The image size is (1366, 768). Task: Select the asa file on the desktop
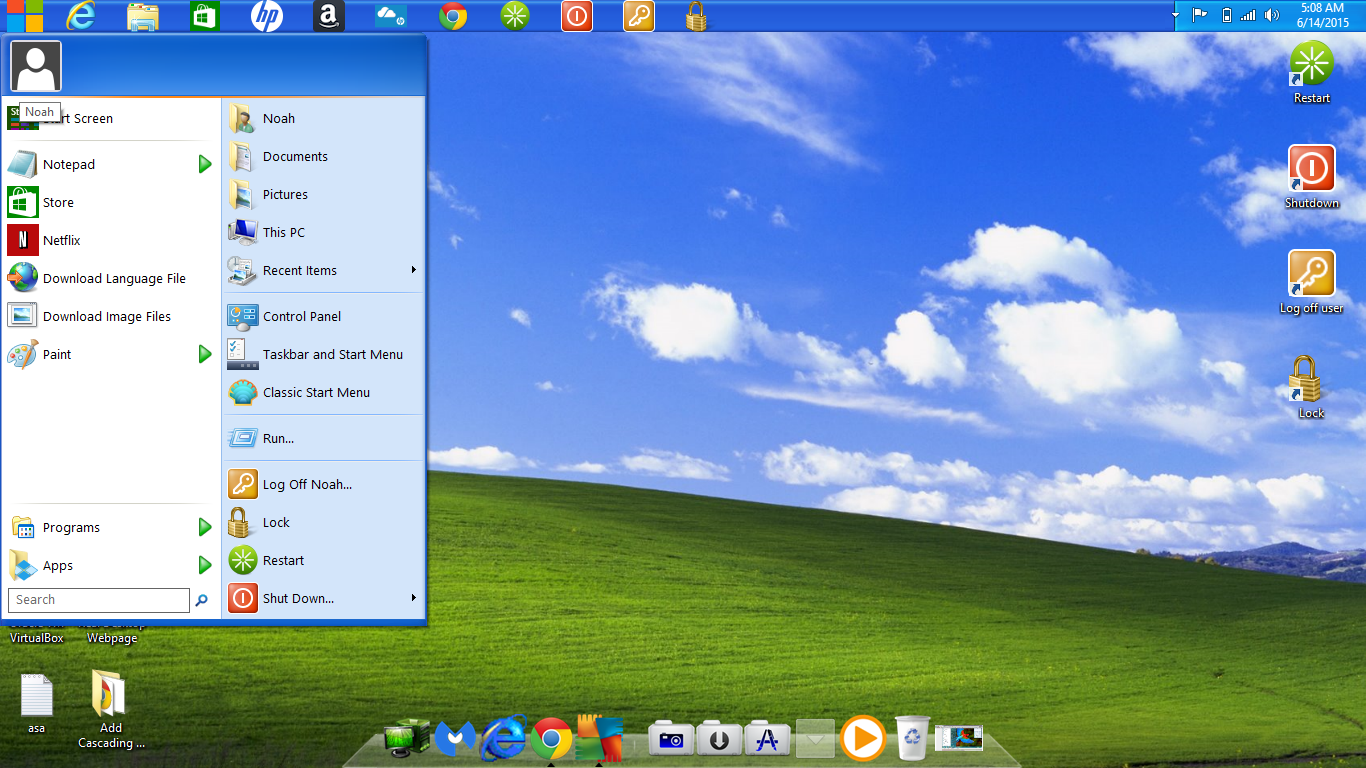tap(37, 703)
